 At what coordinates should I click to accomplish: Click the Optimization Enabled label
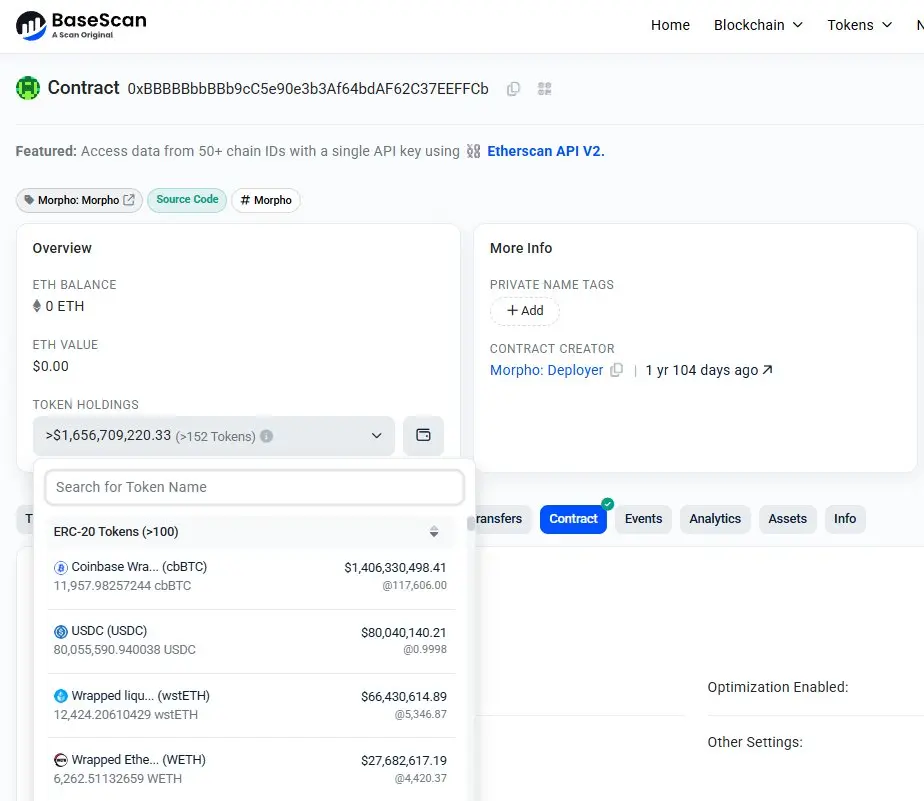778,687
